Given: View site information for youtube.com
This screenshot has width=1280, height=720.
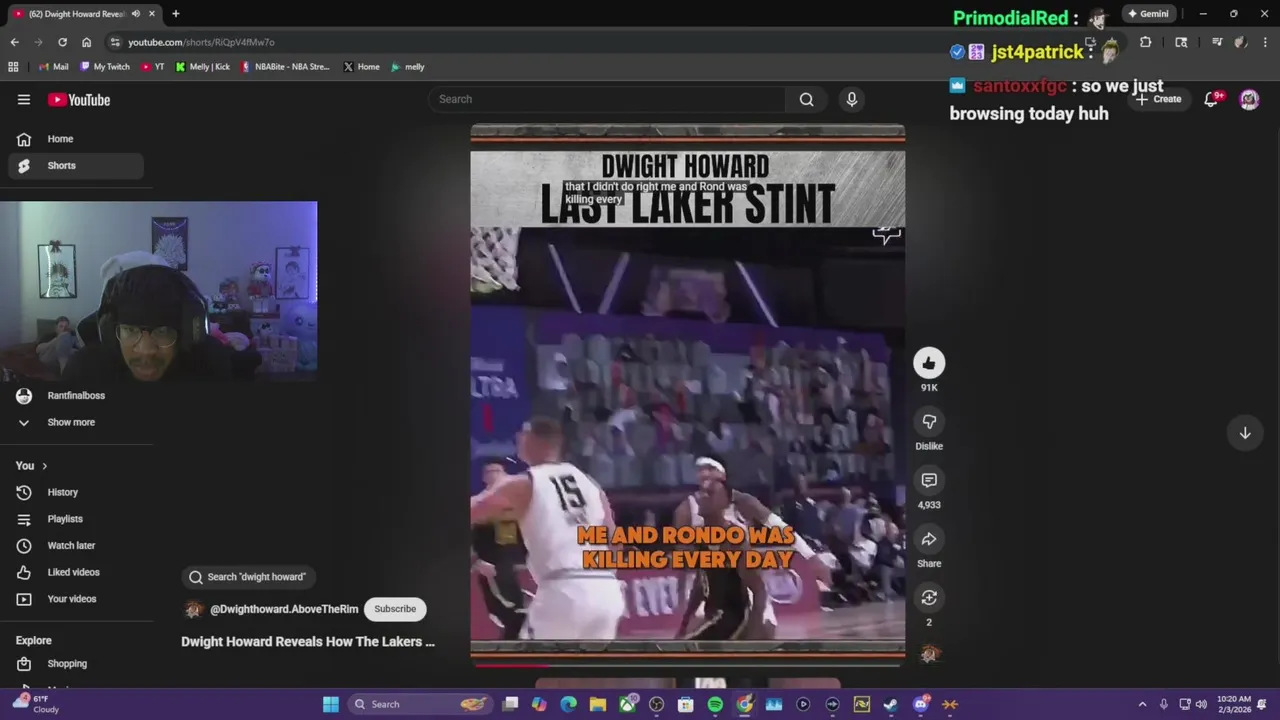Looking at the screenshot, I should (x=115, y=42).
